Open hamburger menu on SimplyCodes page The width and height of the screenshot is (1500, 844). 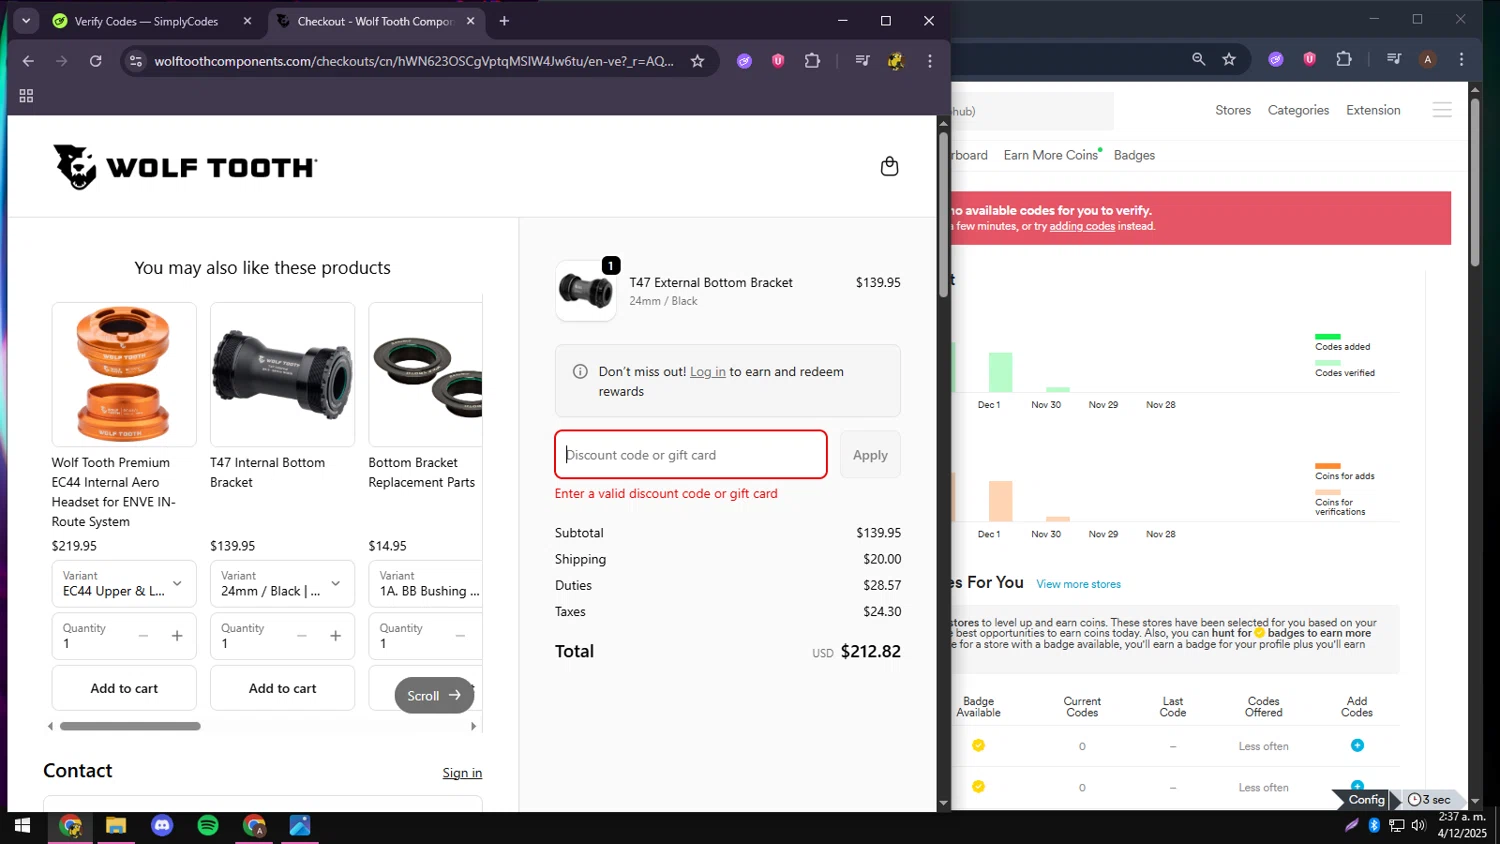tap(1442, 110)
